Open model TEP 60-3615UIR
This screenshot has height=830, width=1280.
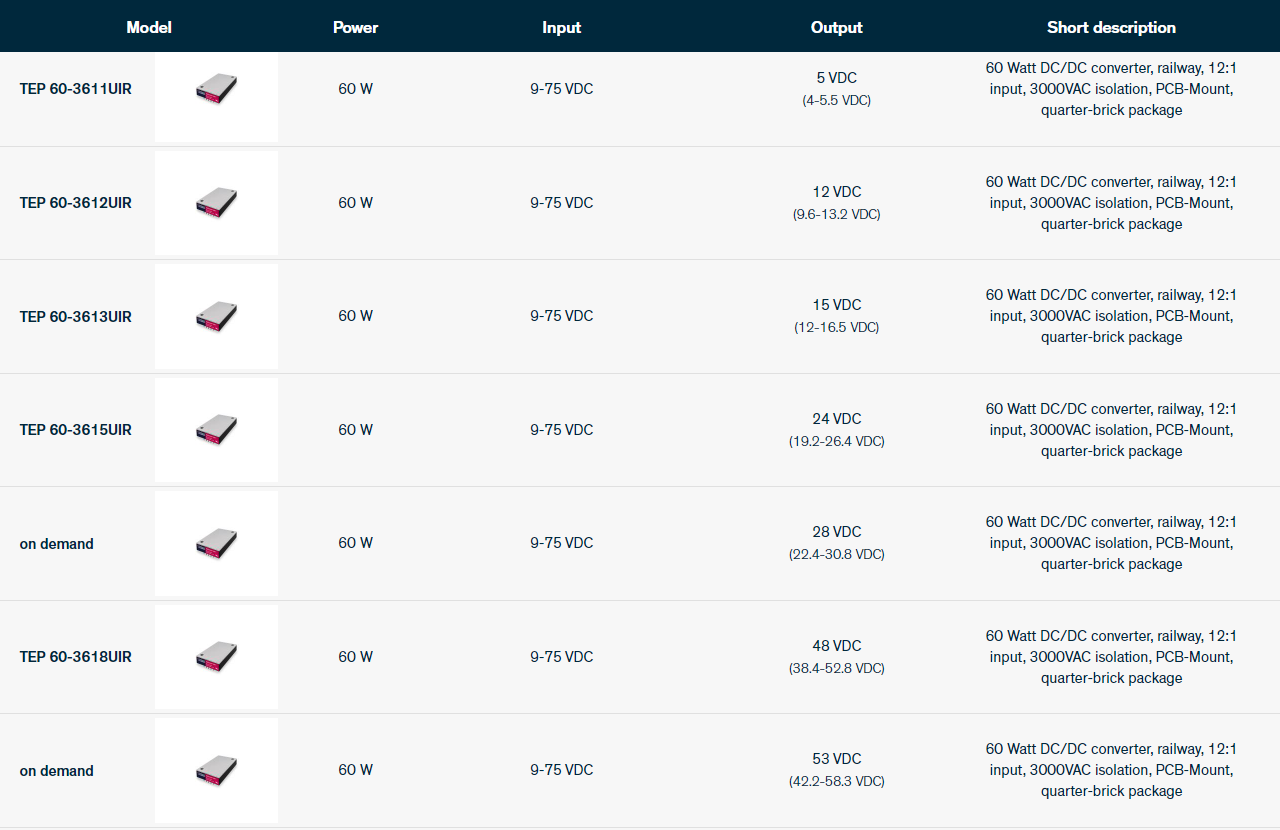(75, 430)
